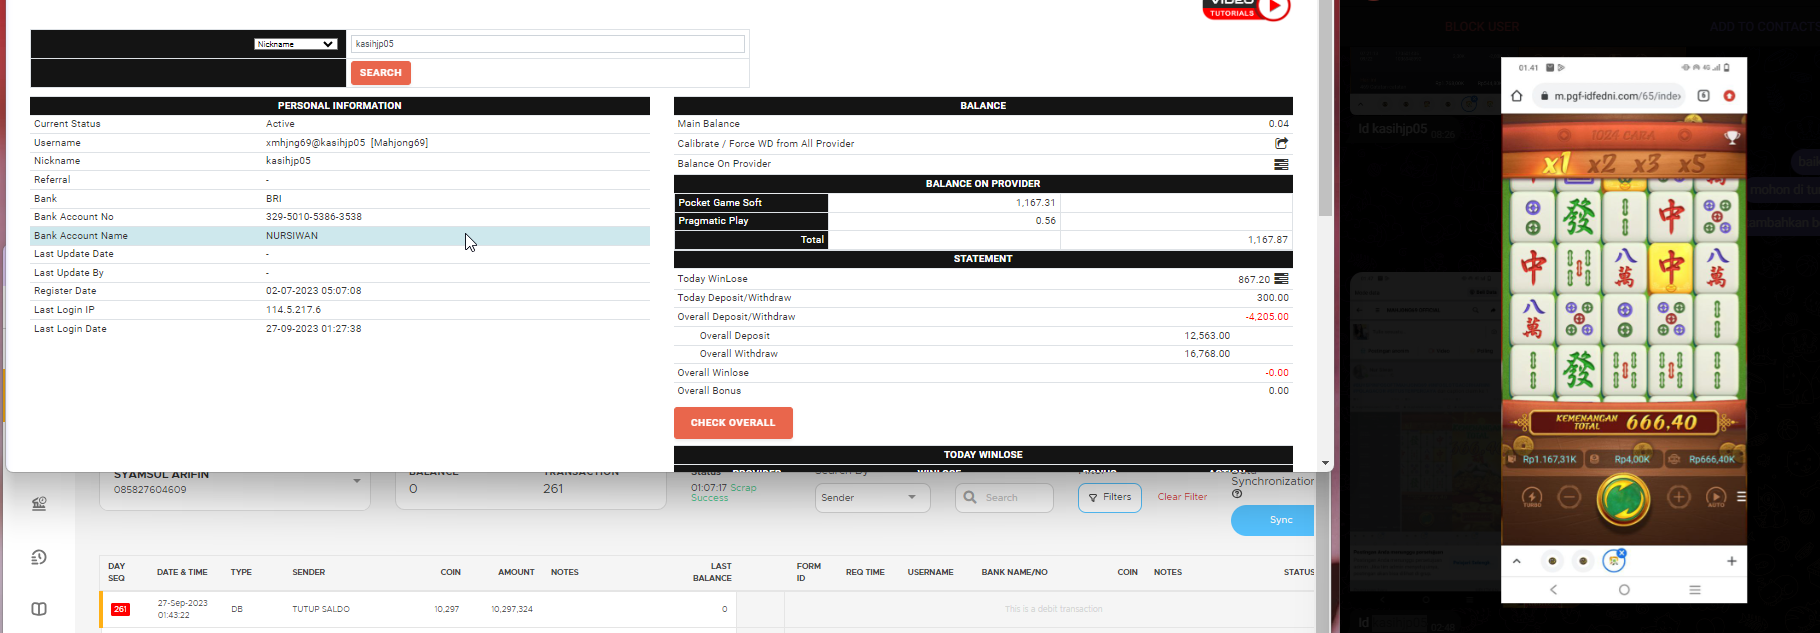Image resolution: width=1820 pixels, height=633 pixels.
Task: Click the Main Balance value 0.04
Action: pos(1279,124)
